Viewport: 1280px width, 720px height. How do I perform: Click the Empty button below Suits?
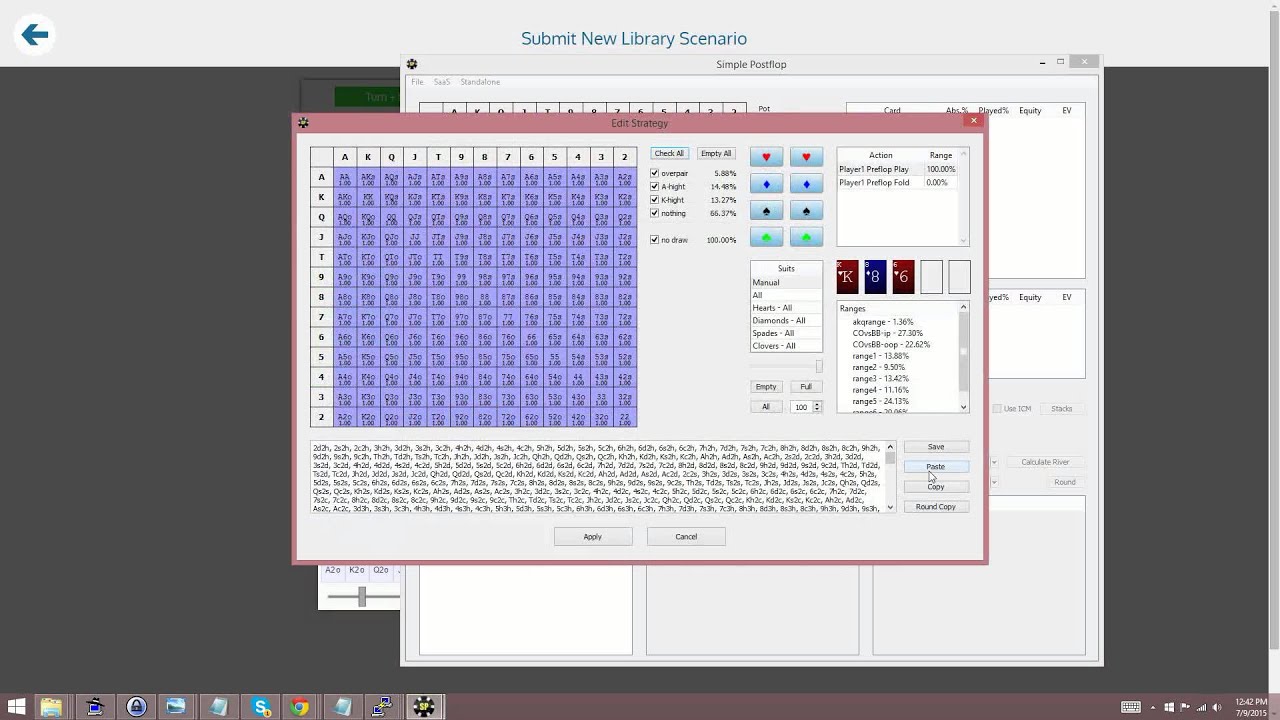766,387
